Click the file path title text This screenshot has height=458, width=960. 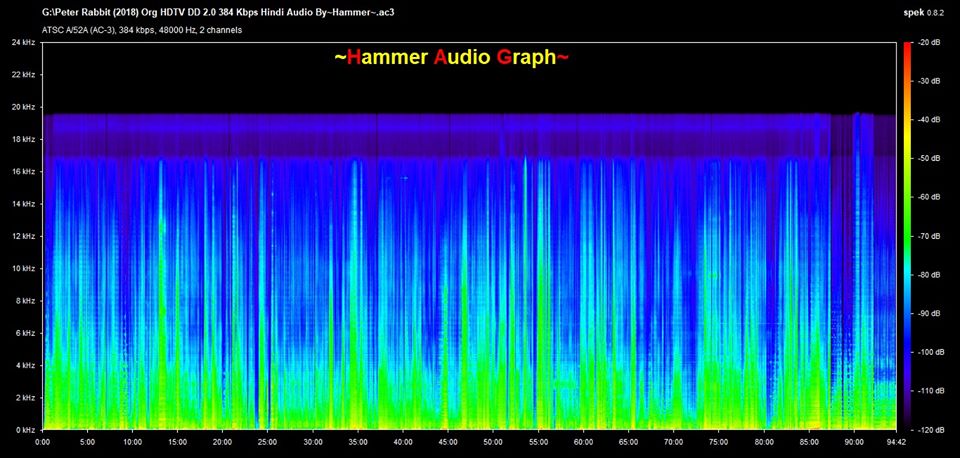click(218, 12)
